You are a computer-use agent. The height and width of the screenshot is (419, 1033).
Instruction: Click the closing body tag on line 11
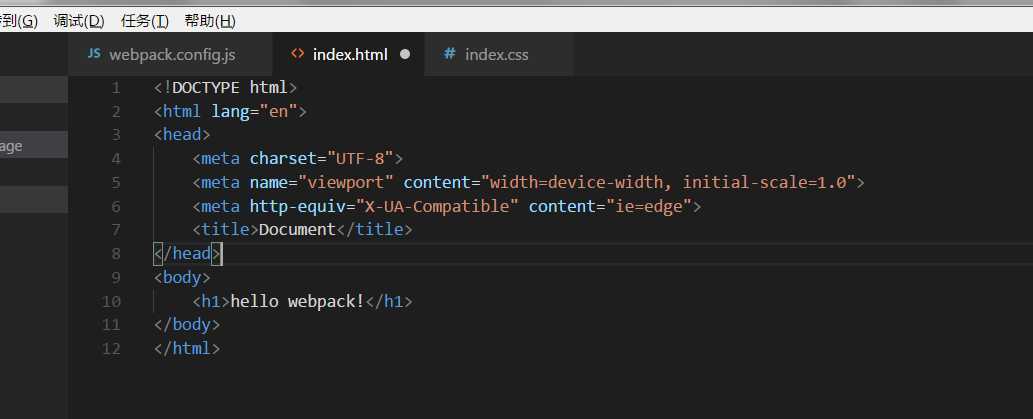pyautogui.click(x=186, y=325)
